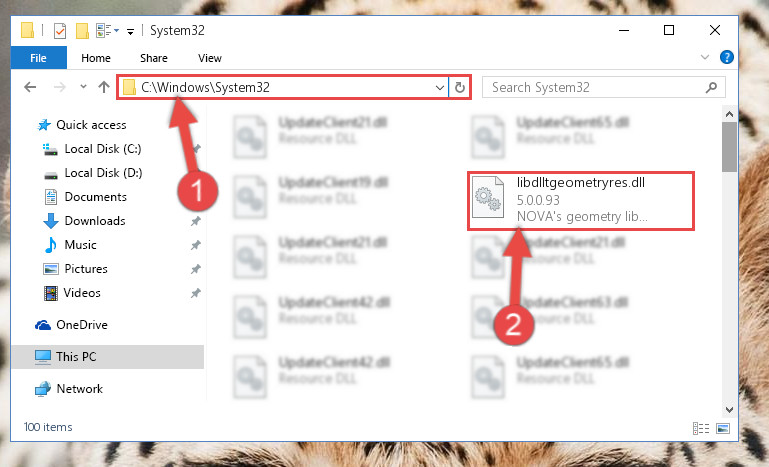Click into the Search System32 field
This screenshot has height=467, width=769.
(596, 87)
